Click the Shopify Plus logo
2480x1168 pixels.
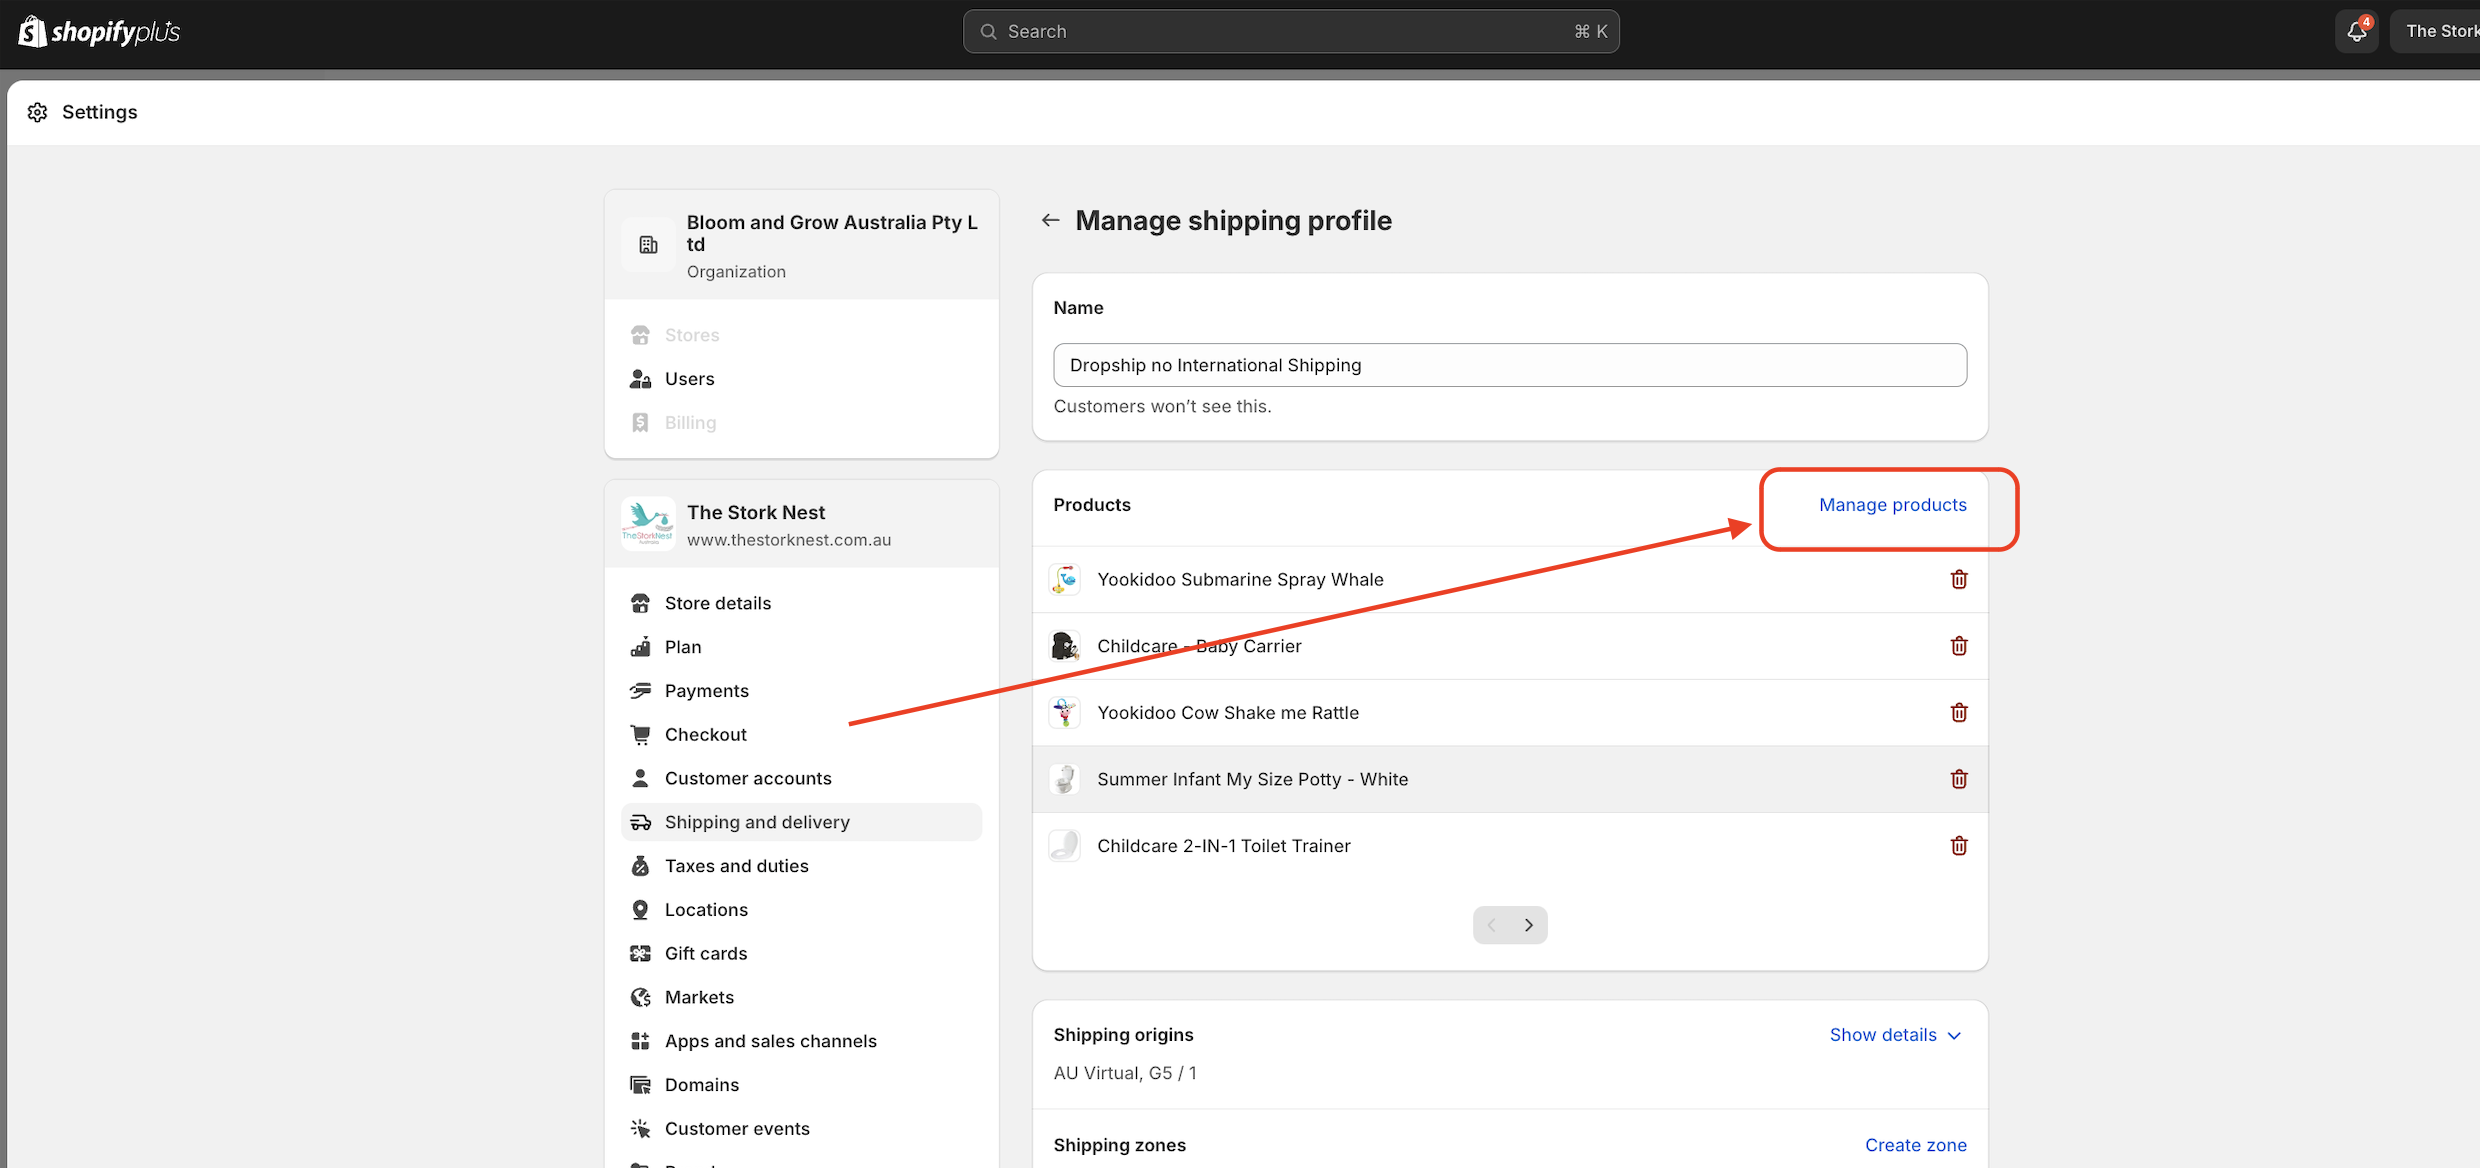tap(99, 31)
